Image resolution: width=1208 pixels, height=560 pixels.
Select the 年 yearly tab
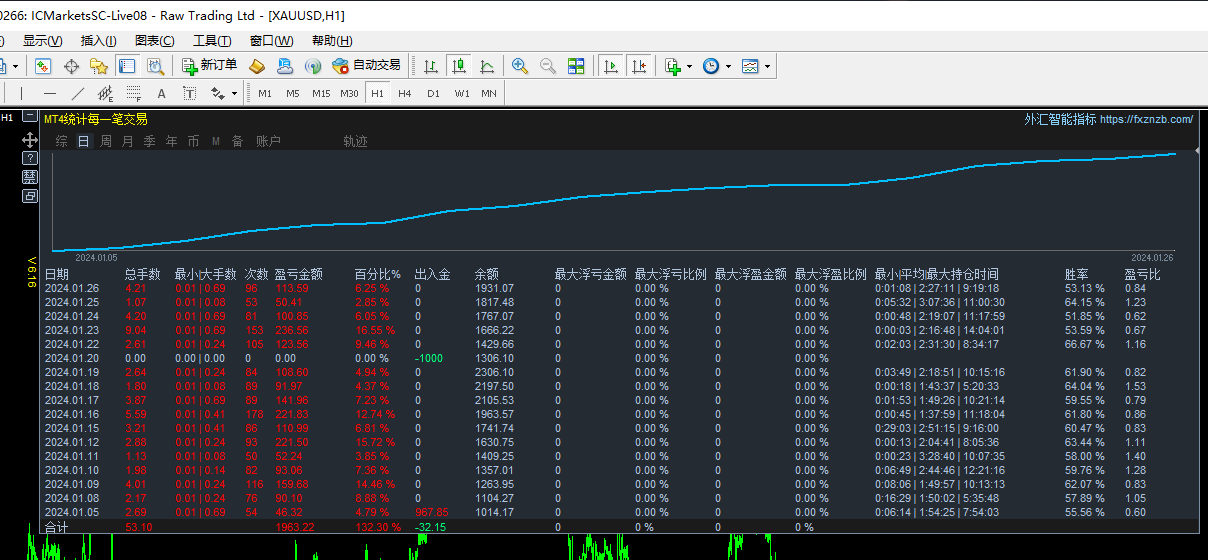pos(171,141)
